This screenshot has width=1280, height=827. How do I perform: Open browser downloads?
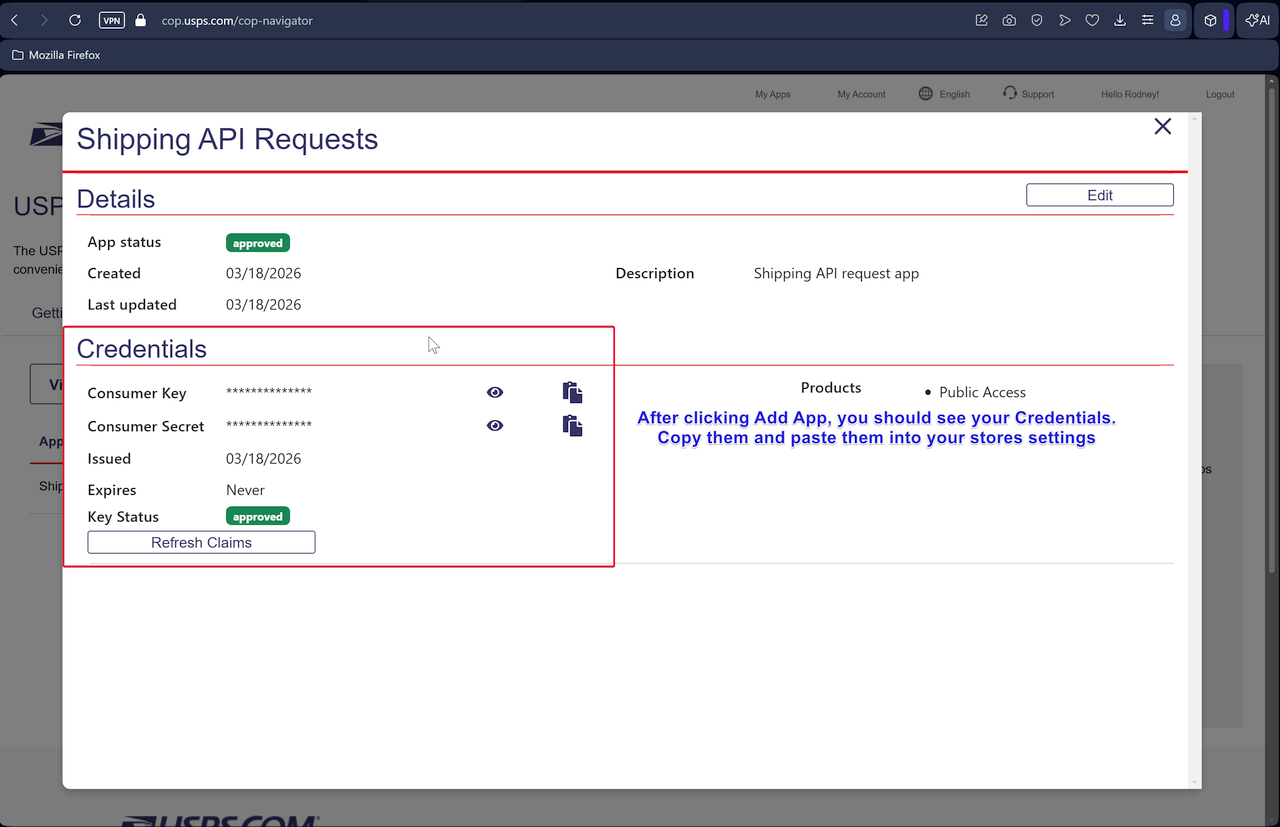(x=1120, y=20)
